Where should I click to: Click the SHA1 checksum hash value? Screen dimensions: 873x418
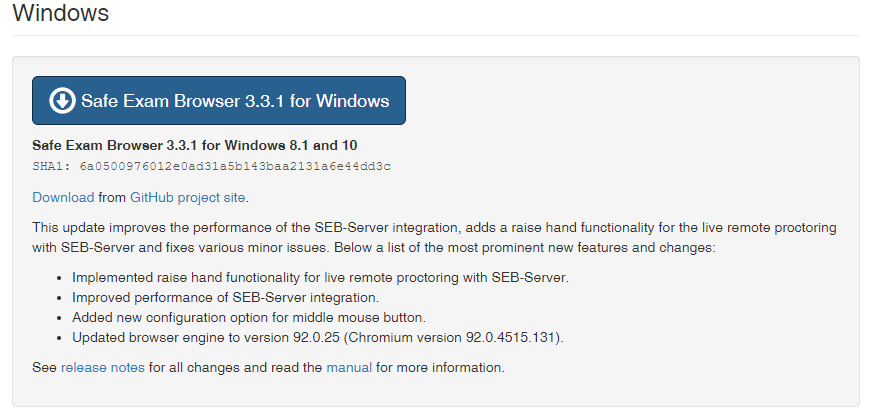(235, 166)
